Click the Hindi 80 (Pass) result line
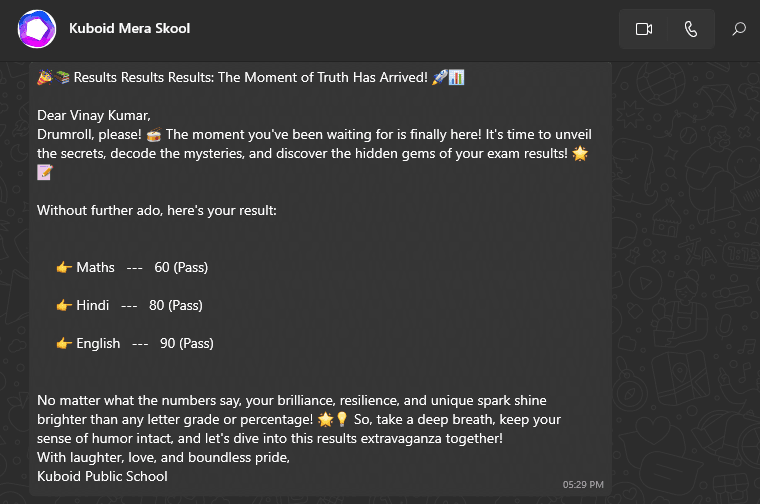 coord(138,305)
